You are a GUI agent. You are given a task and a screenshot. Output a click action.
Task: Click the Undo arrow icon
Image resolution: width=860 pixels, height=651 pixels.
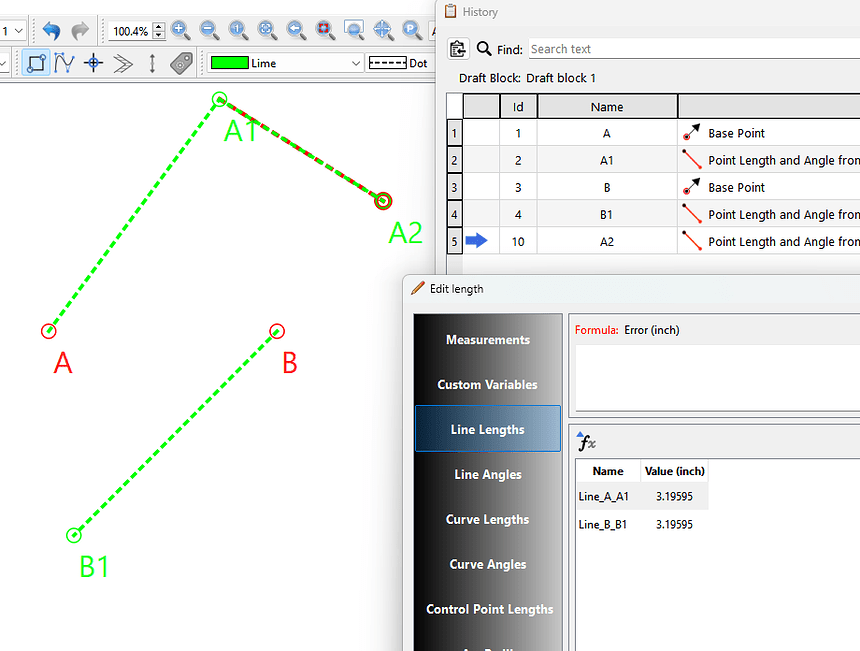[51, 31]
